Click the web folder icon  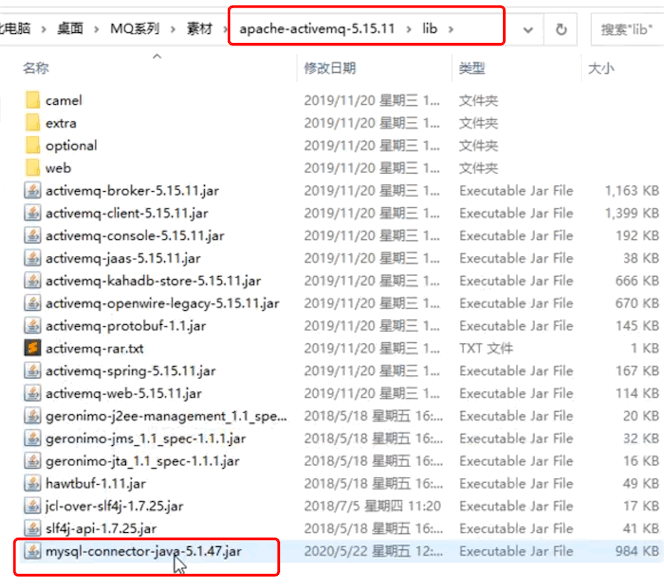click(33, 168)
